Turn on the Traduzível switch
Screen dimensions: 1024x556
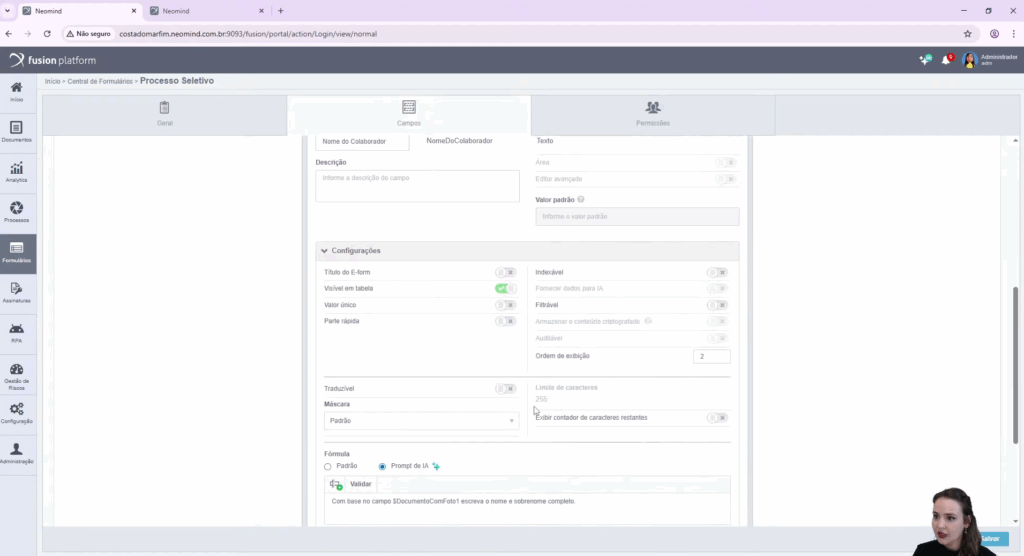[x=505, y=389]
